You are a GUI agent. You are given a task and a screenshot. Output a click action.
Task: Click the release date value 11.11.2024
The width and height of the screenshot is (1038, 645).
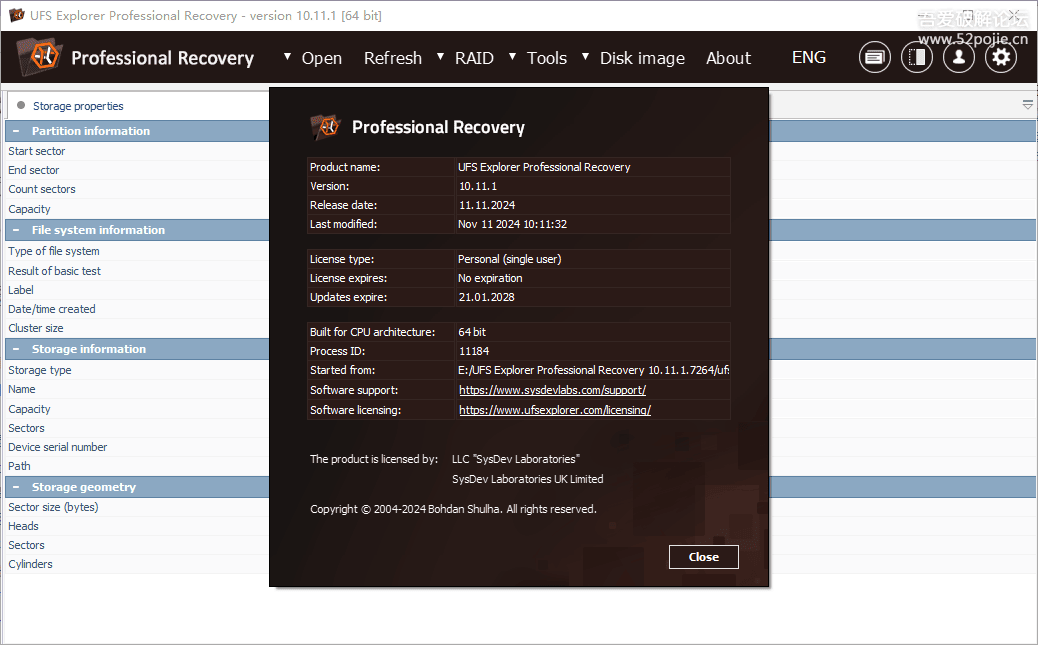(487, 205)
